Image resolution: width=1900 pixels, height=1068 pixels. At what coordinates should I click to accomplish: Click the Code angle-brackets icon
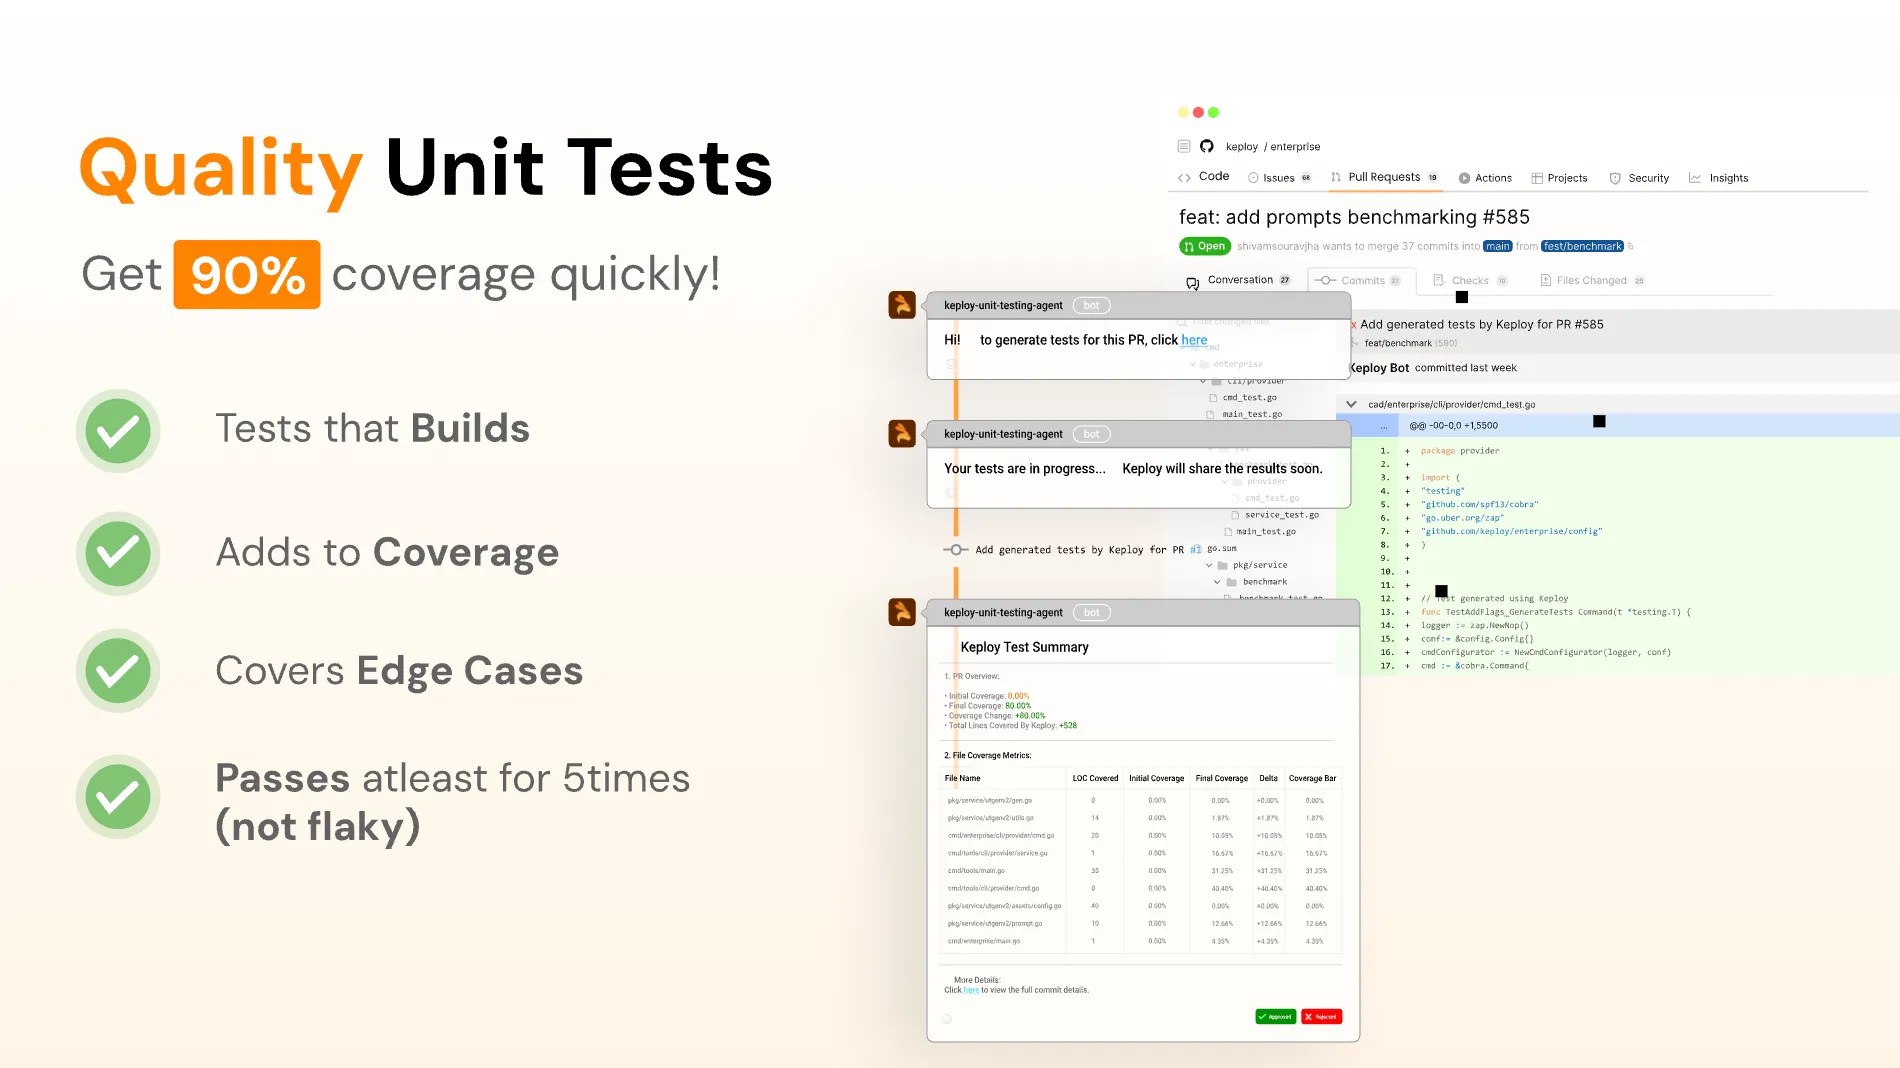1184,177
